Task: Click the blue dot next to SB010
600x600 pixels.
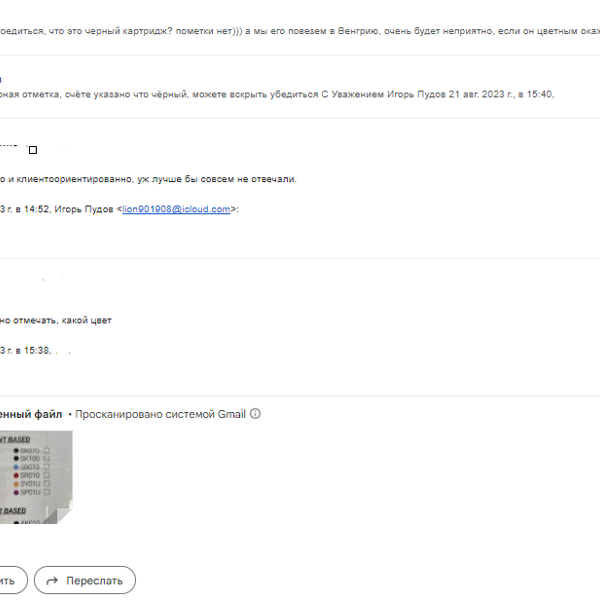Action: (x=16, y=467)
